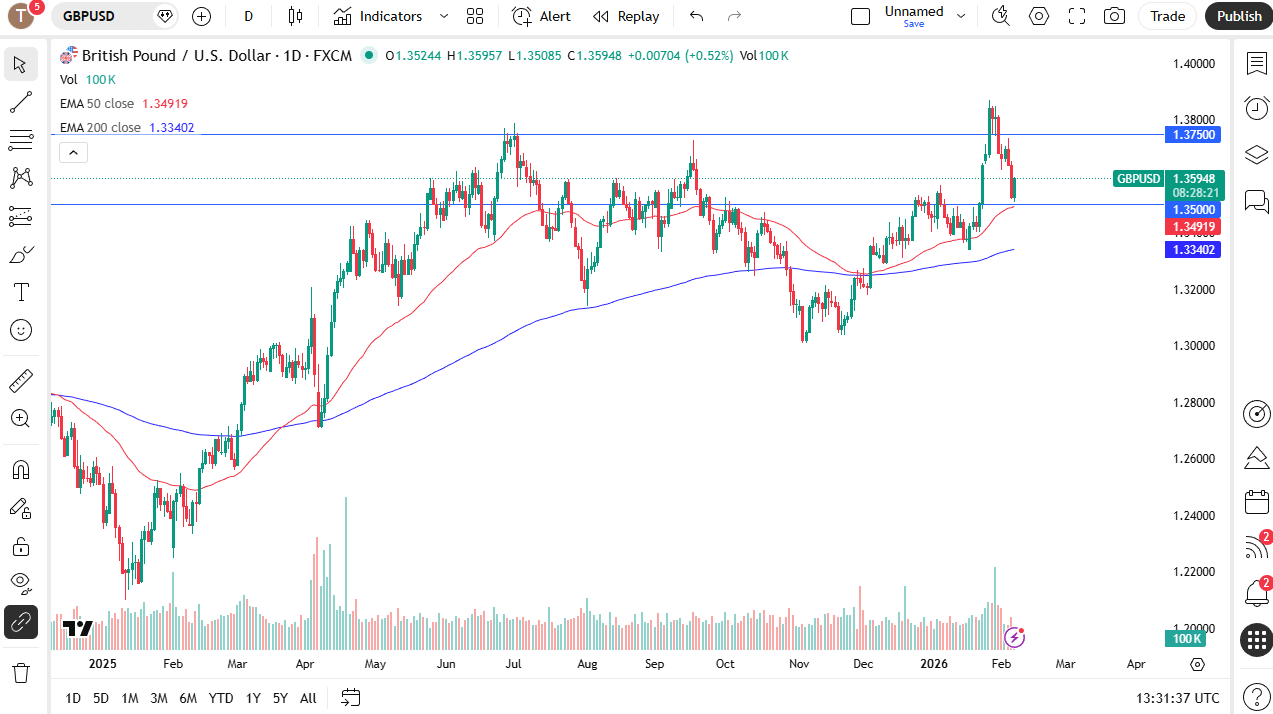
Task: Select the trend line drawing tool
Action: [20, 102]
